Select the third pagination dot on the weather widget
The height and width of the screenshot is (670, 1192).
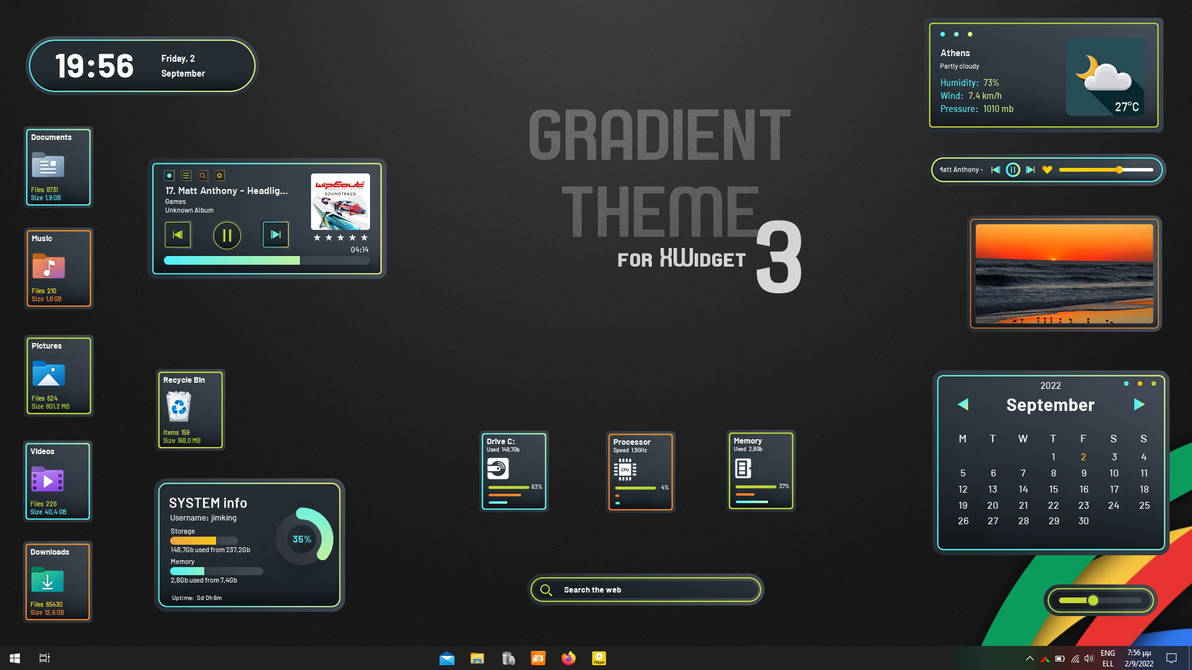(x=968, y=33)
